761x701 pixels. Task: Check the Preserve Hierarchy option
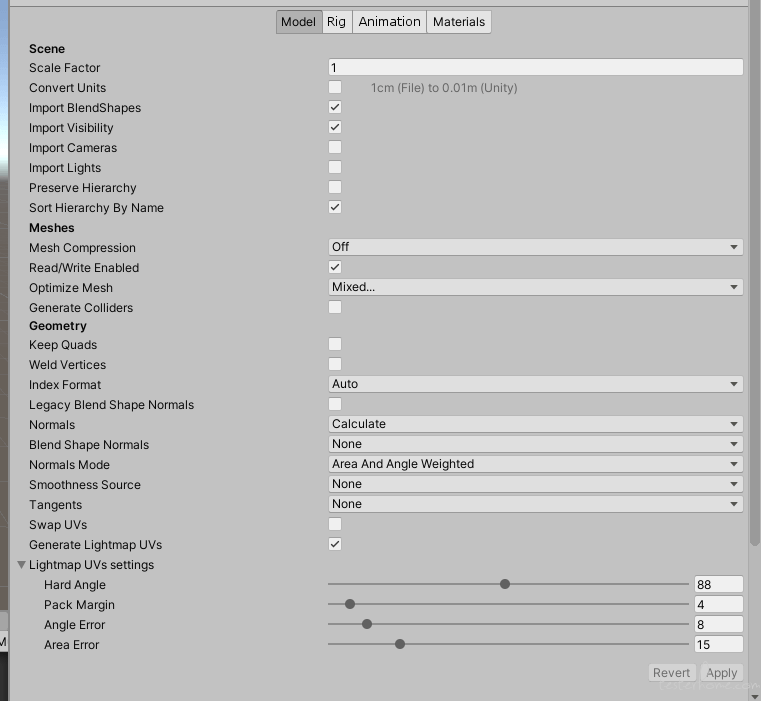pyautogui.click(x=335, y=187)
